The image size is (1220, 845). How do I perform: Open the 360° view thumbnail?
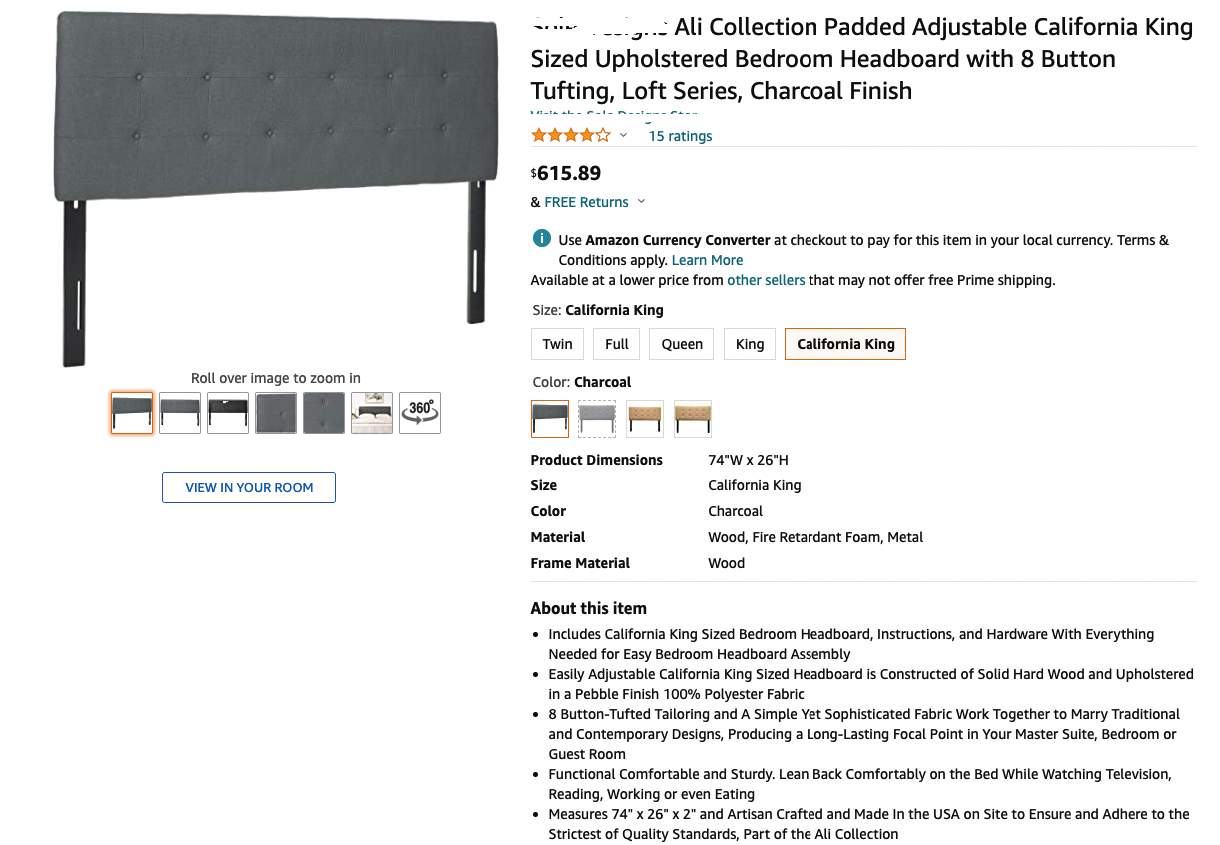click(x=420, y=413)
